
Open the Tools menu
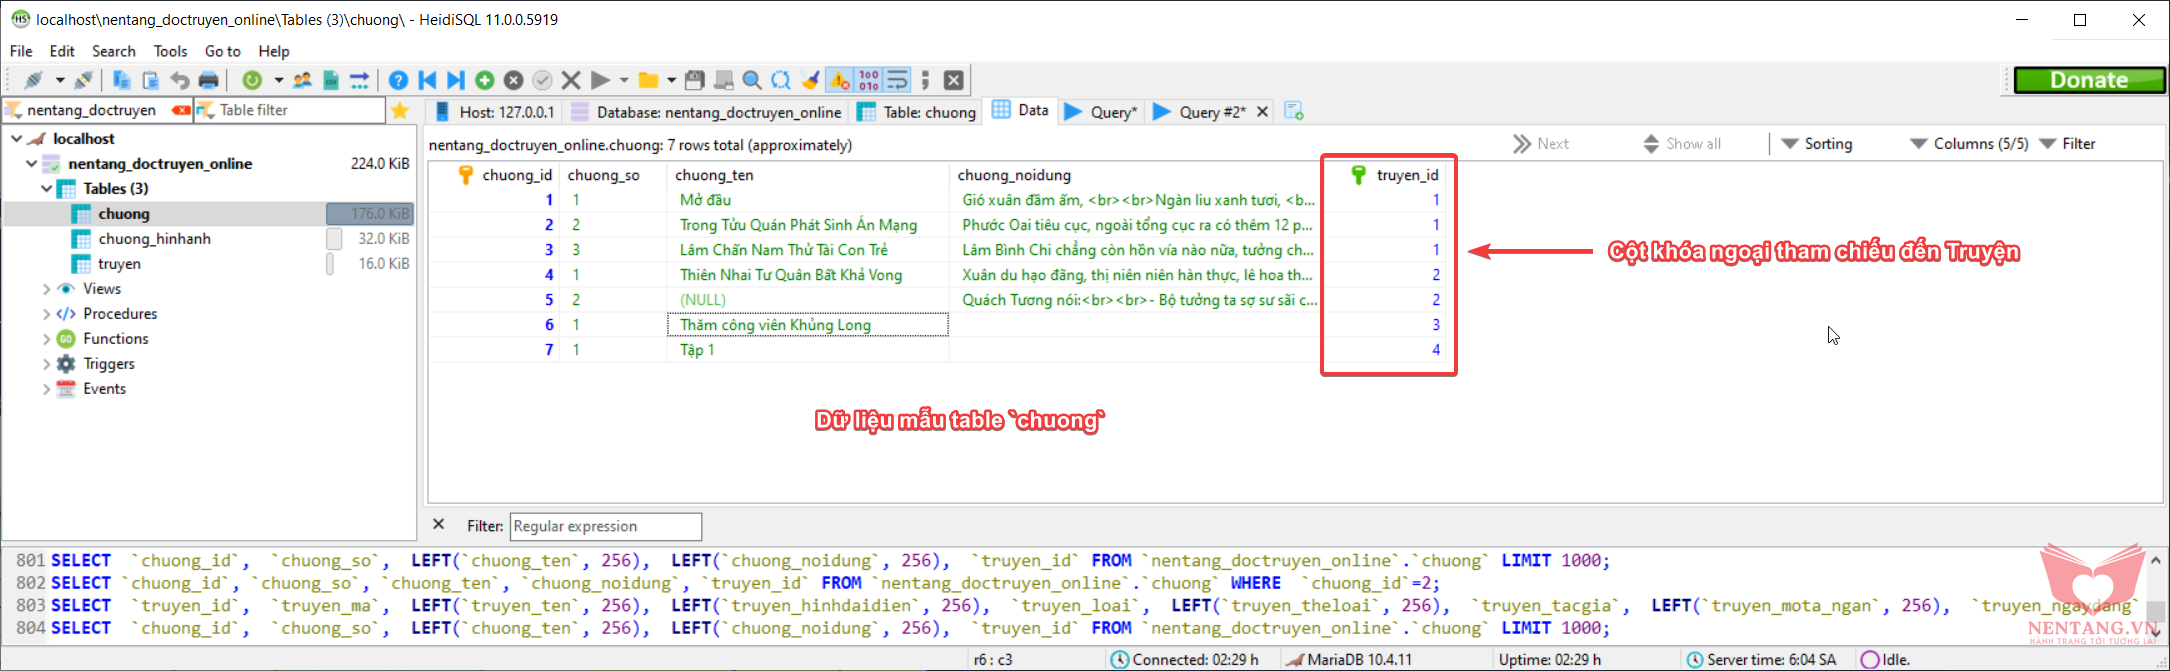tap(170, 51)
